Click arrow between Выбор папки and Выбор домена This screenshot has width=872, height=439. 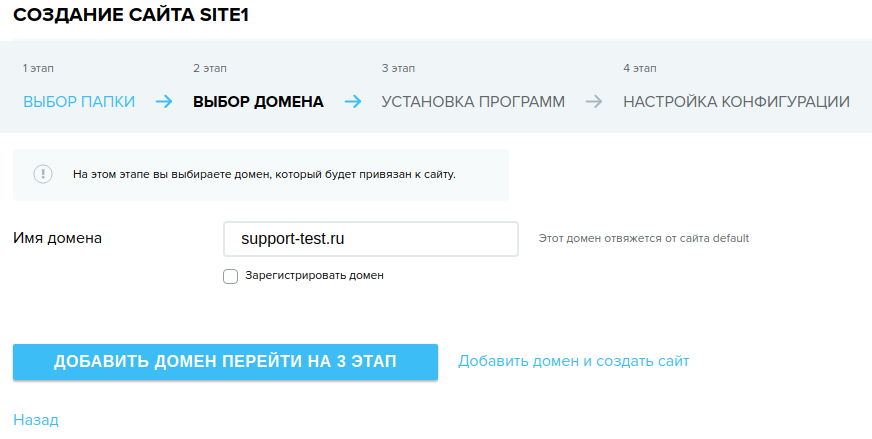[164, 102]
